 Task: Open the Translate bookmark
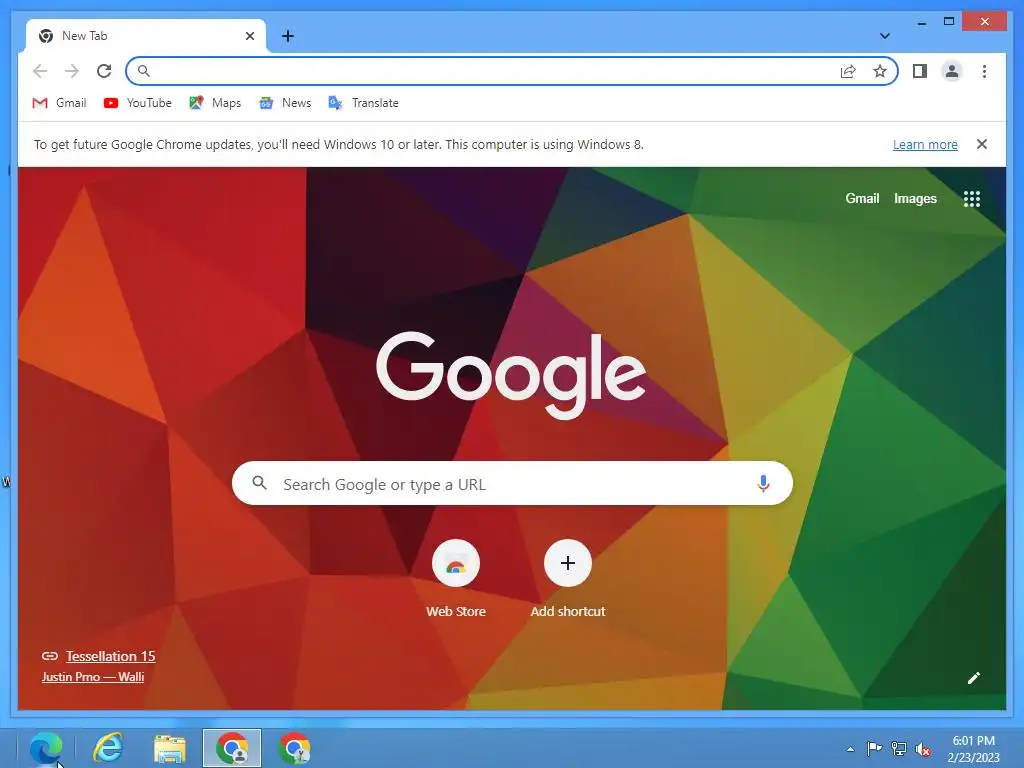point(364,103)
